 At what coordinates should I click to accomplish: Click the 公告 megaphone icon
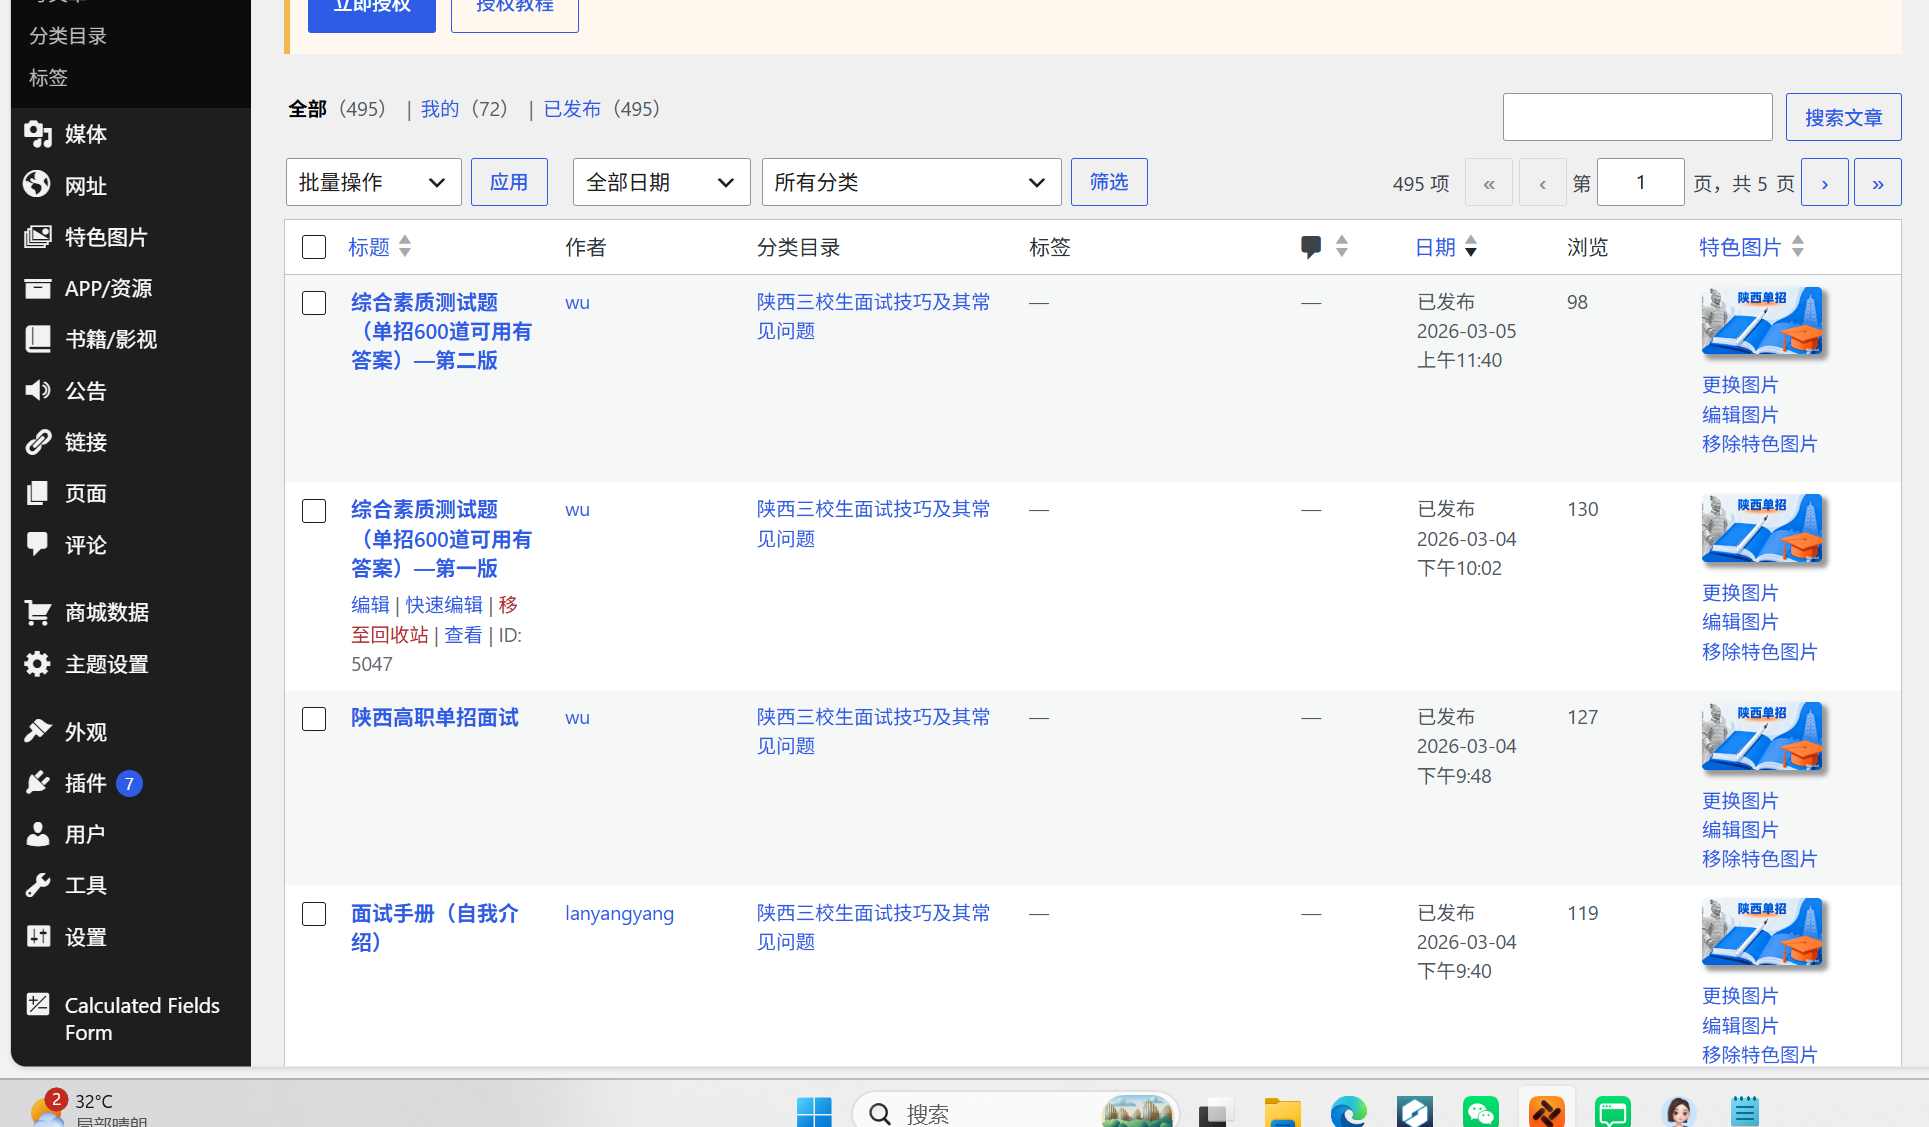[x=38, y=391]
